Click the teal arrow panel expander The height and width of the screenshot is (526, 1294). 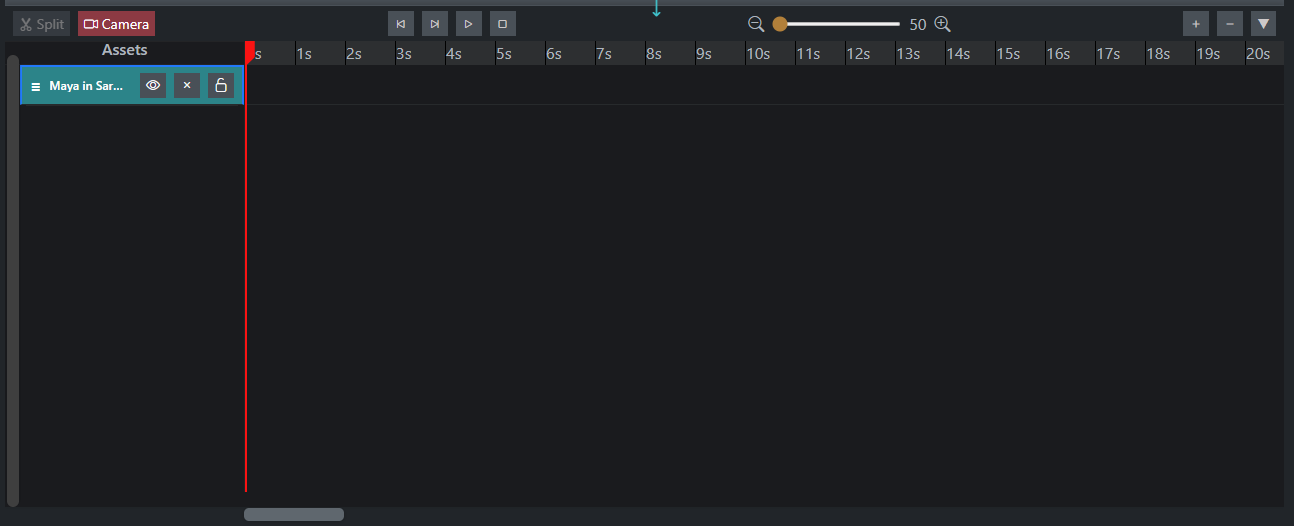[657, 9]
